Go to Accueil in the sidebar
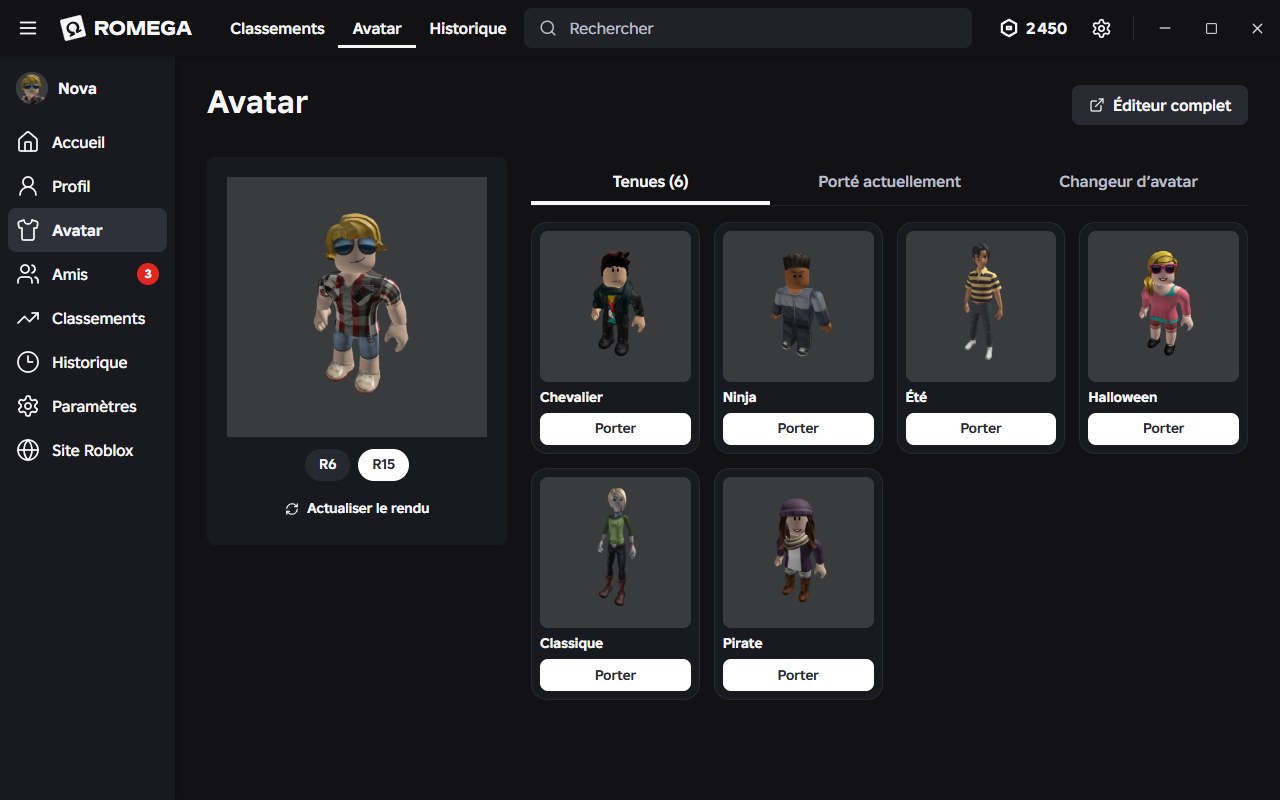Image resolution: width=1280 pixels, height=800 pixels. point(87,142)
